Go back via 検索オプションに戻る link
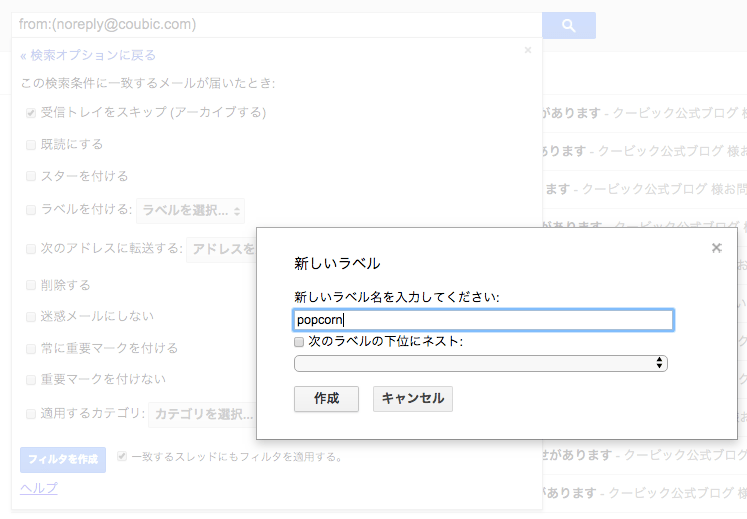 pyautogui.click(x=88, y=55)
